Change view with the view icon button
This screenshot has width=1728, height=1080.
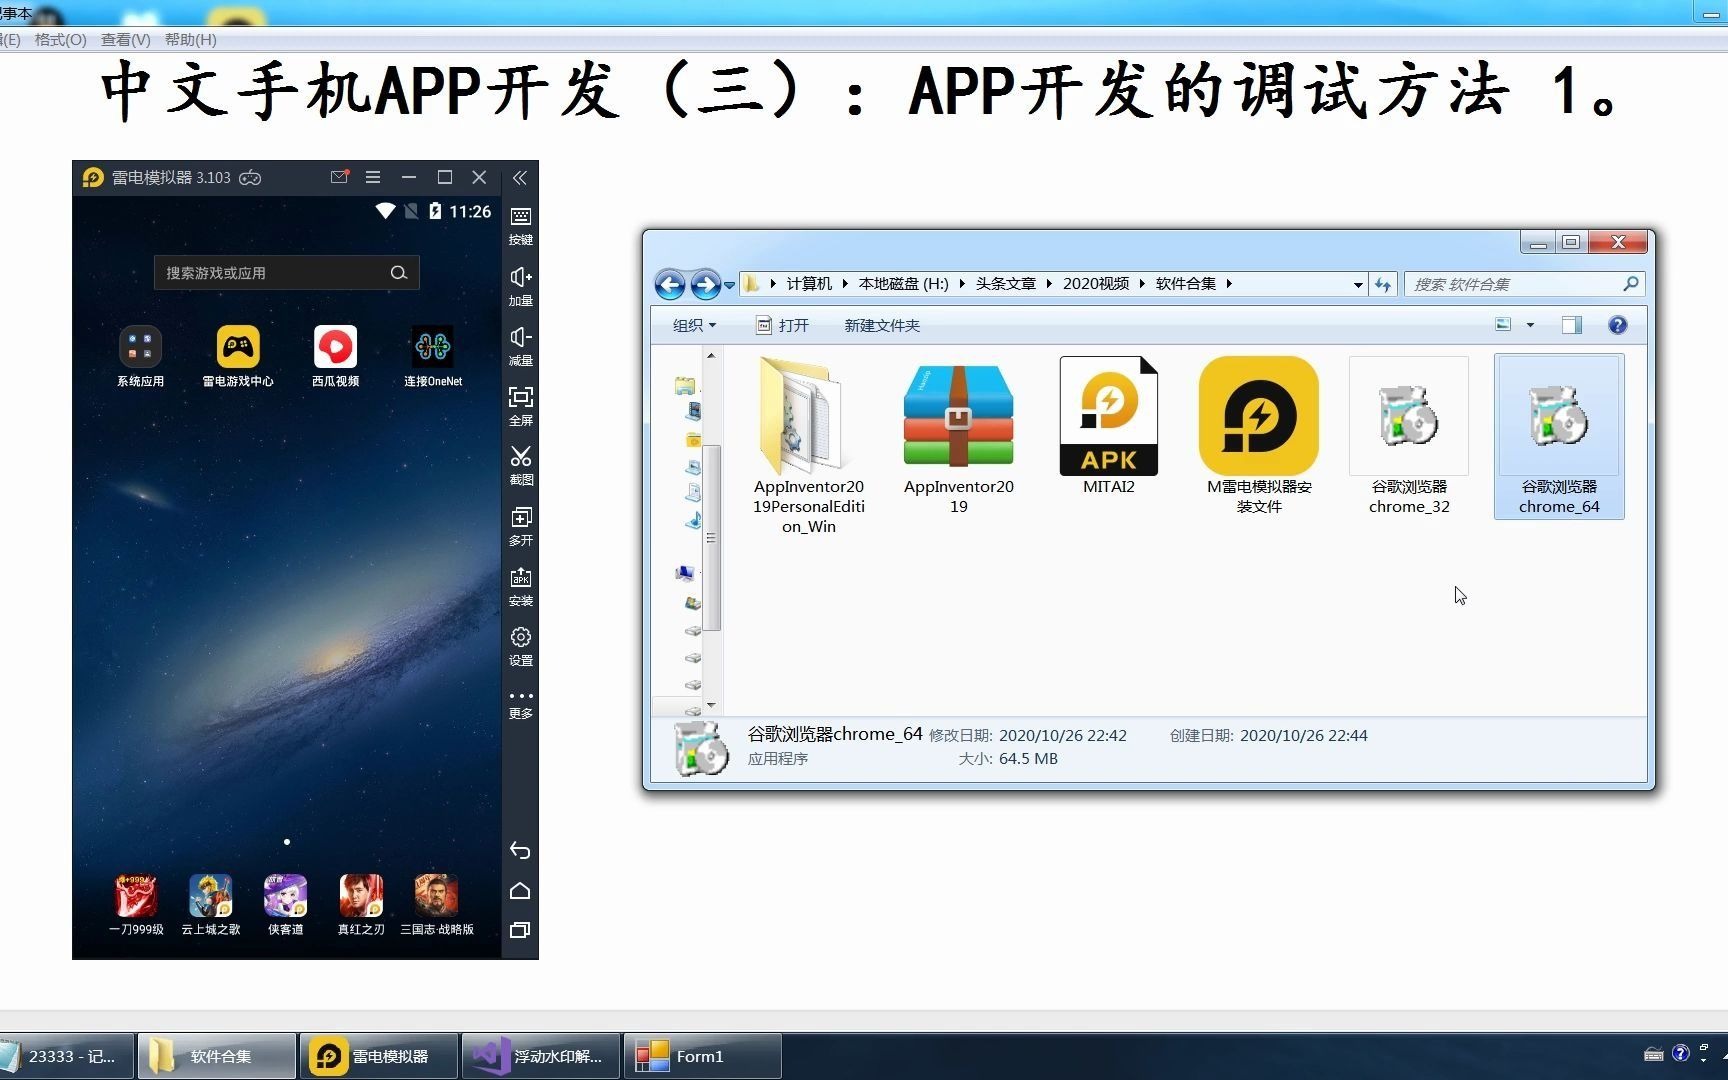pyautogui.click(x=1503, y=324)
